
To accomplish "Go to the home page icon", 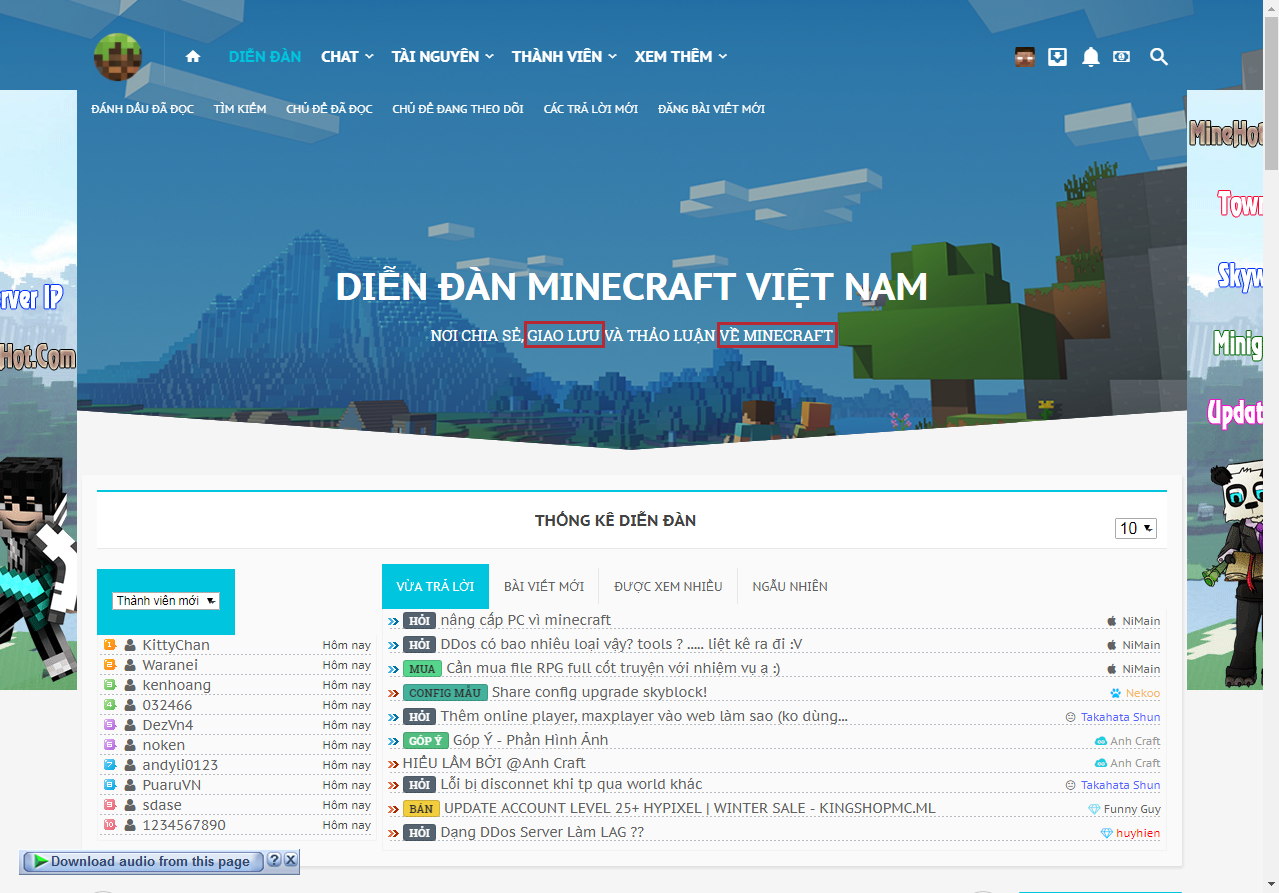I will point(193,57).
